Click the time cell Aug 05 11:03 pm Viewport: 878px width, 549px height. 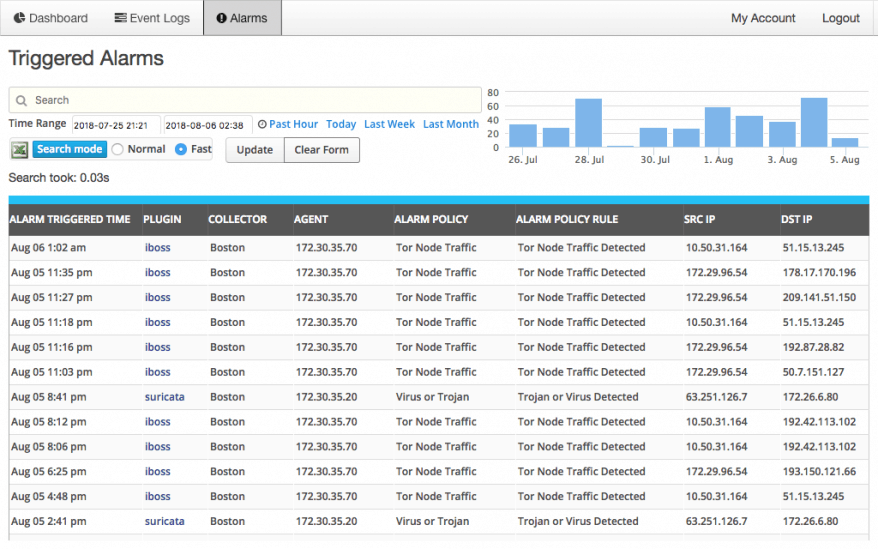pyautogui.click(x=52, y=372)
